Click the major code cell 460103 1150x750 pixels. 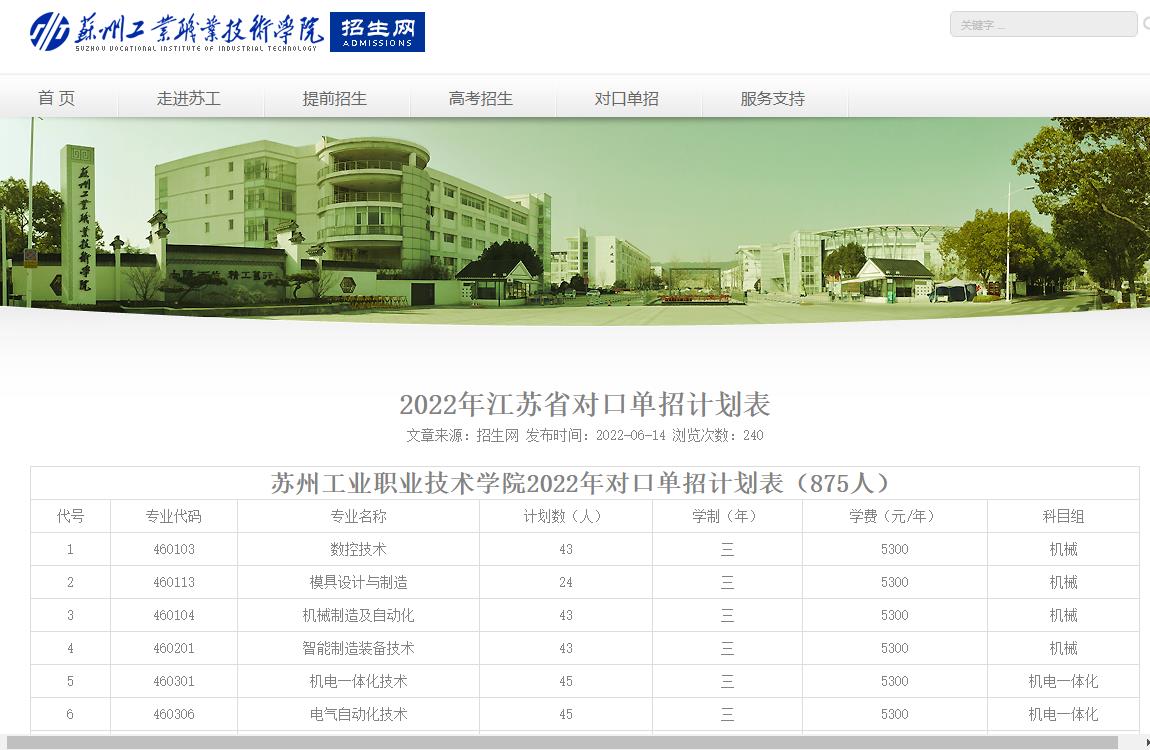coord(174,549)
